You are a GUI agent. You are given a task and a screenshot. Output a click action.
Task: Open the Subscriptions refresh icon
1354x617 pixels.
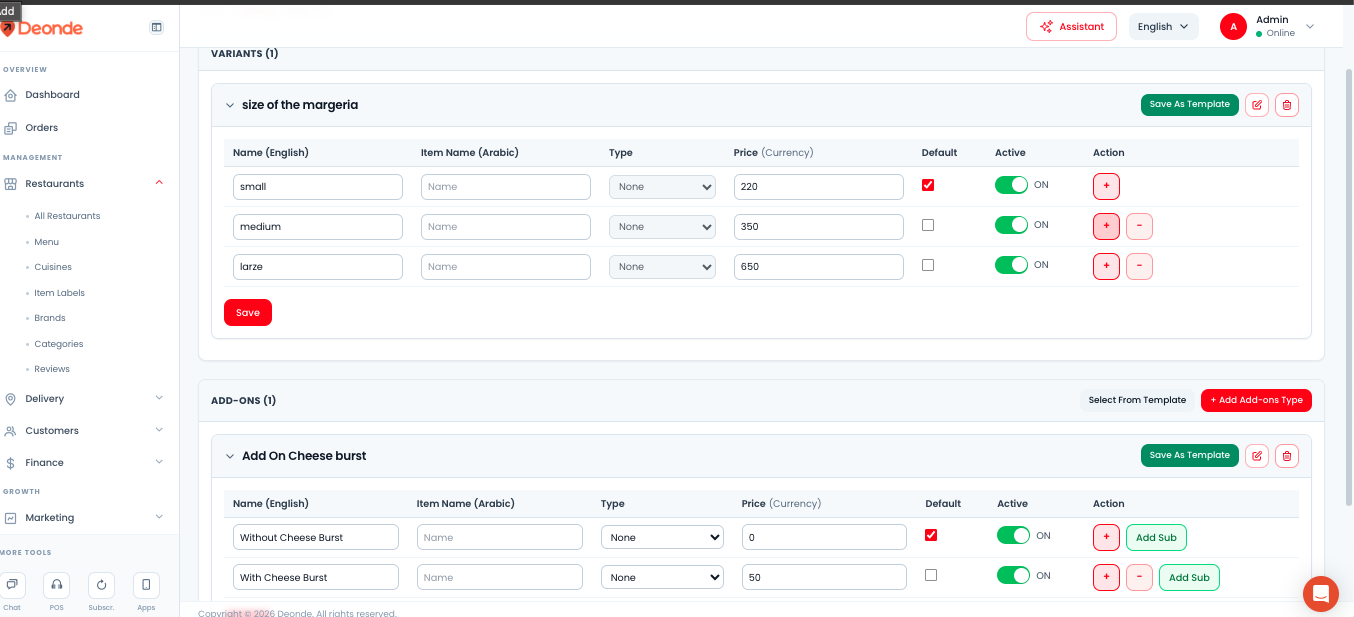tap(101, 585)
